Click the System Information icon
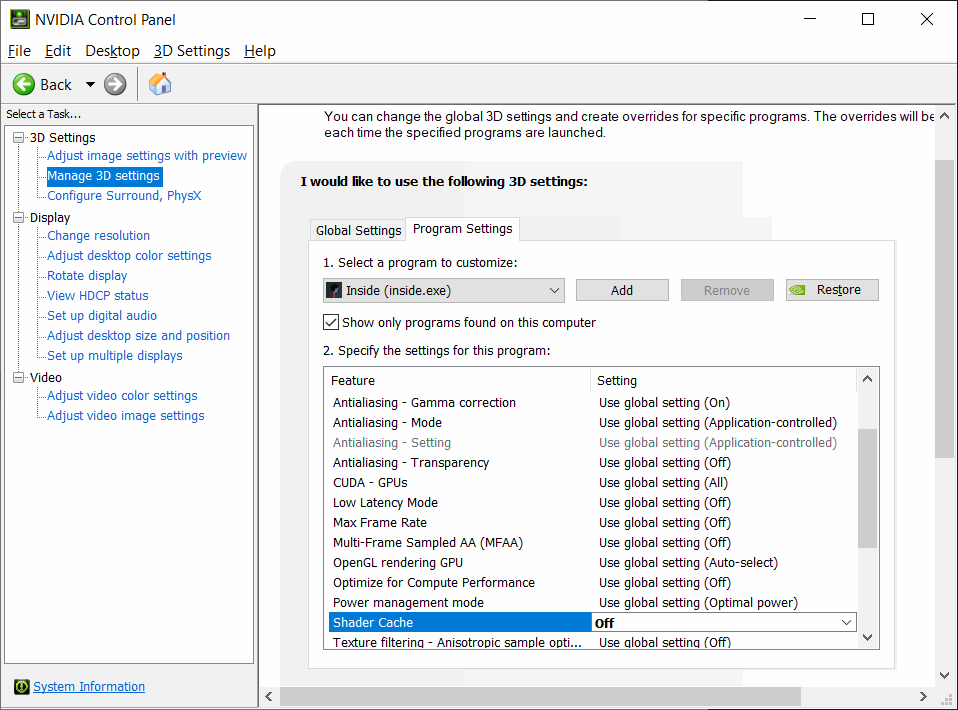Image resolution: width=958 pixels, height=710 pixels. coord(21,687)
